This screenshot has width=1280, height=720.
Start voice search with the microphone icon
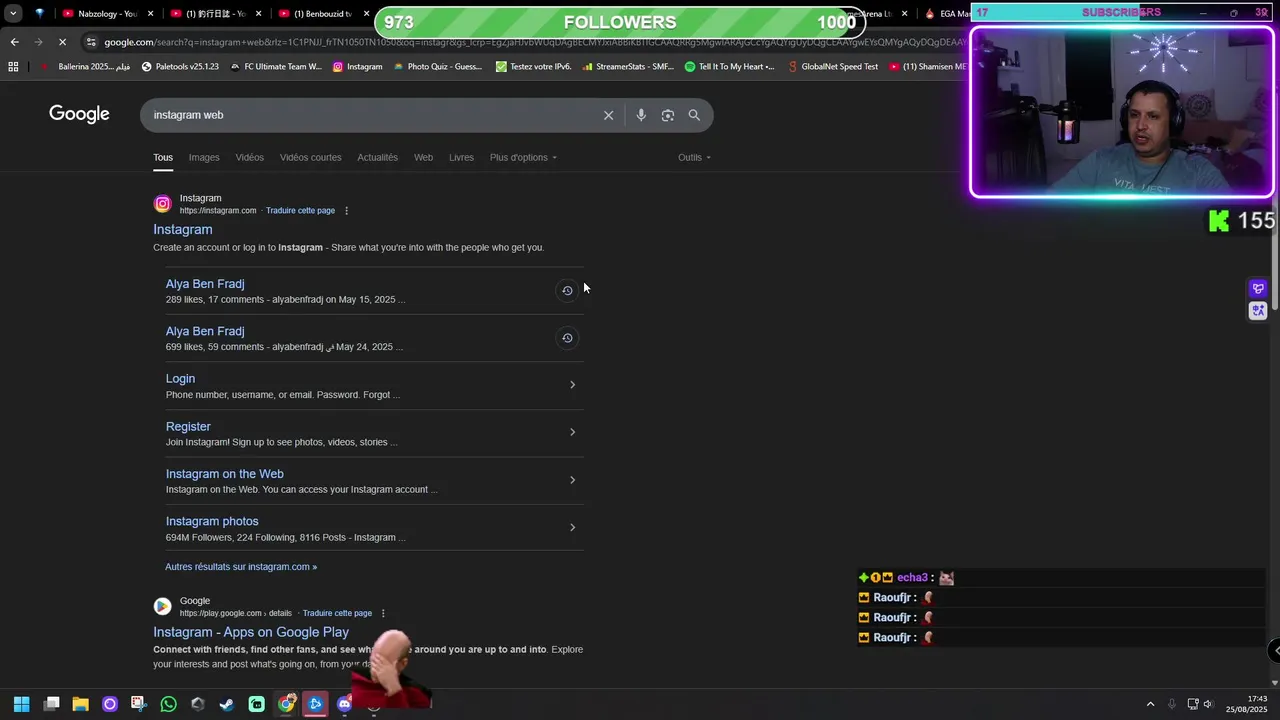(x=641, y=115)
